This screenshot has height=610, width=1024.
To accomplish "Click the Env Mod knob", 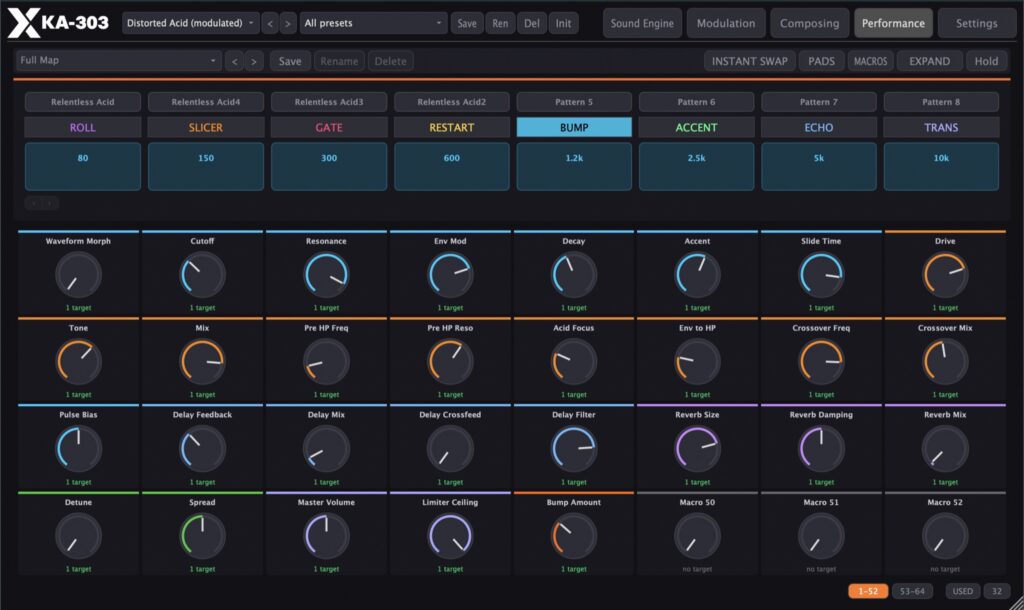I will 450,275.
